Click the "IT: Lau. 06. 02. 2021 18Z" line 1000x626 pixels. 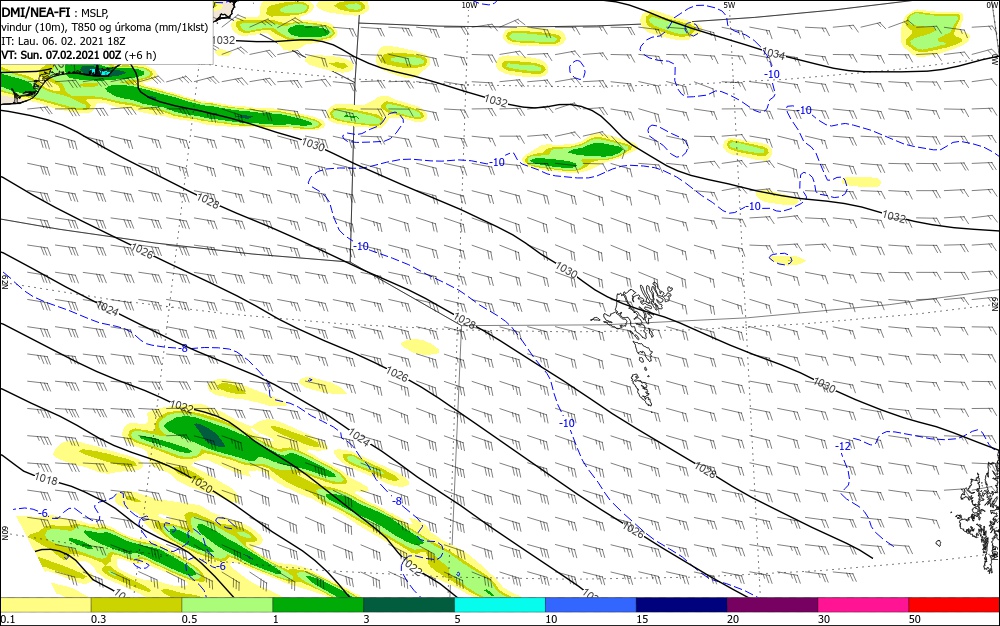(x=63, y=40)
